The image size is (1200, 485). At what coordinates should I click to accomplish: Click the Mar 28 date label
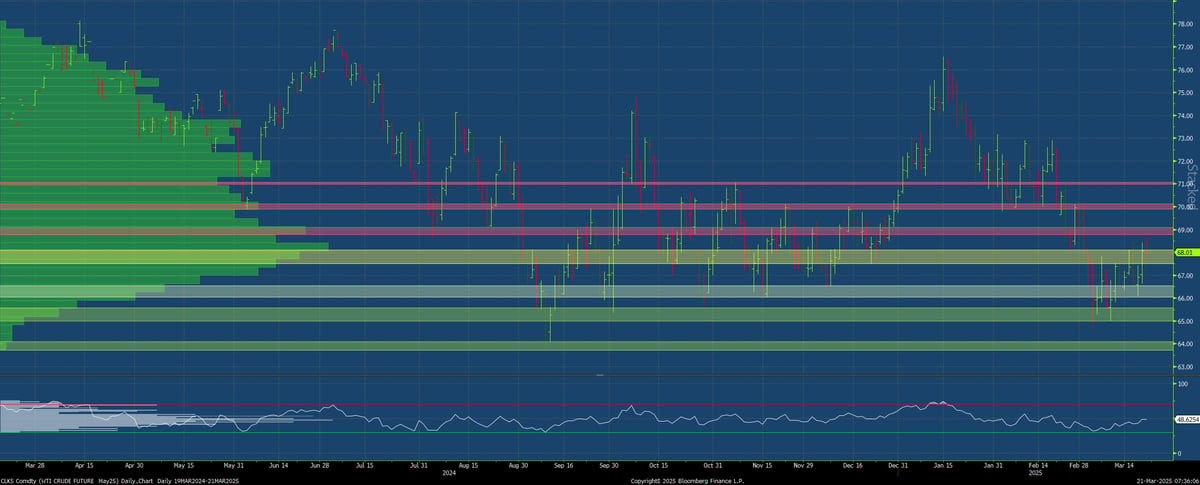click(x=35, y=465)
